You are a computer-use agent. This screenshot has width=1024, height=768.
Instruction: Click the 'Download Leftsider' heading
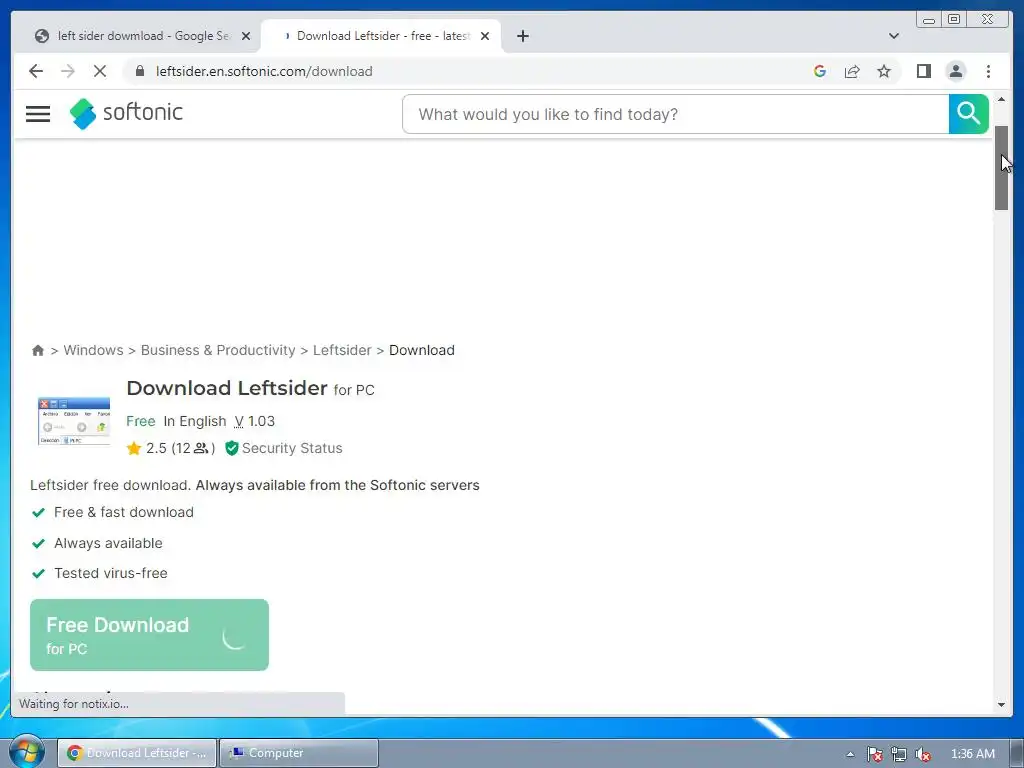pyautogui.click(x=227, y=388)
